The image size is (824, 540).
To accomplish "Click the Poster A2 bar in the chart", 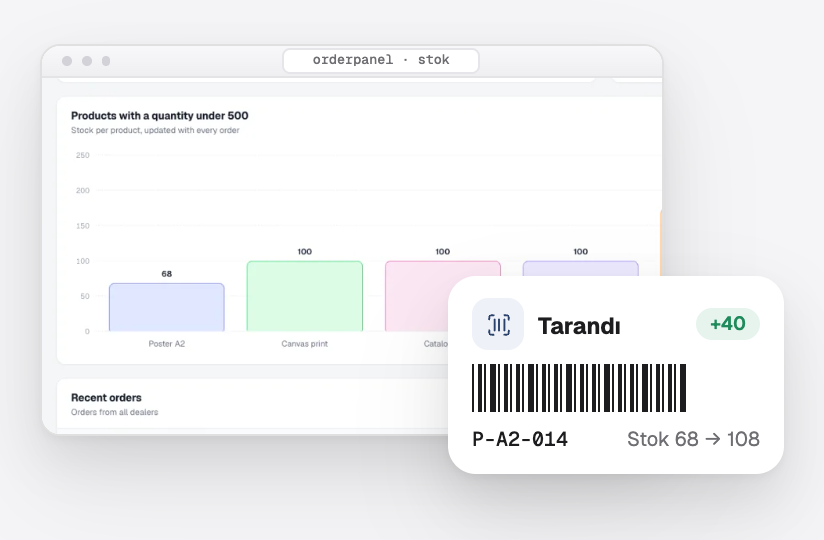I will coord(167,307).
